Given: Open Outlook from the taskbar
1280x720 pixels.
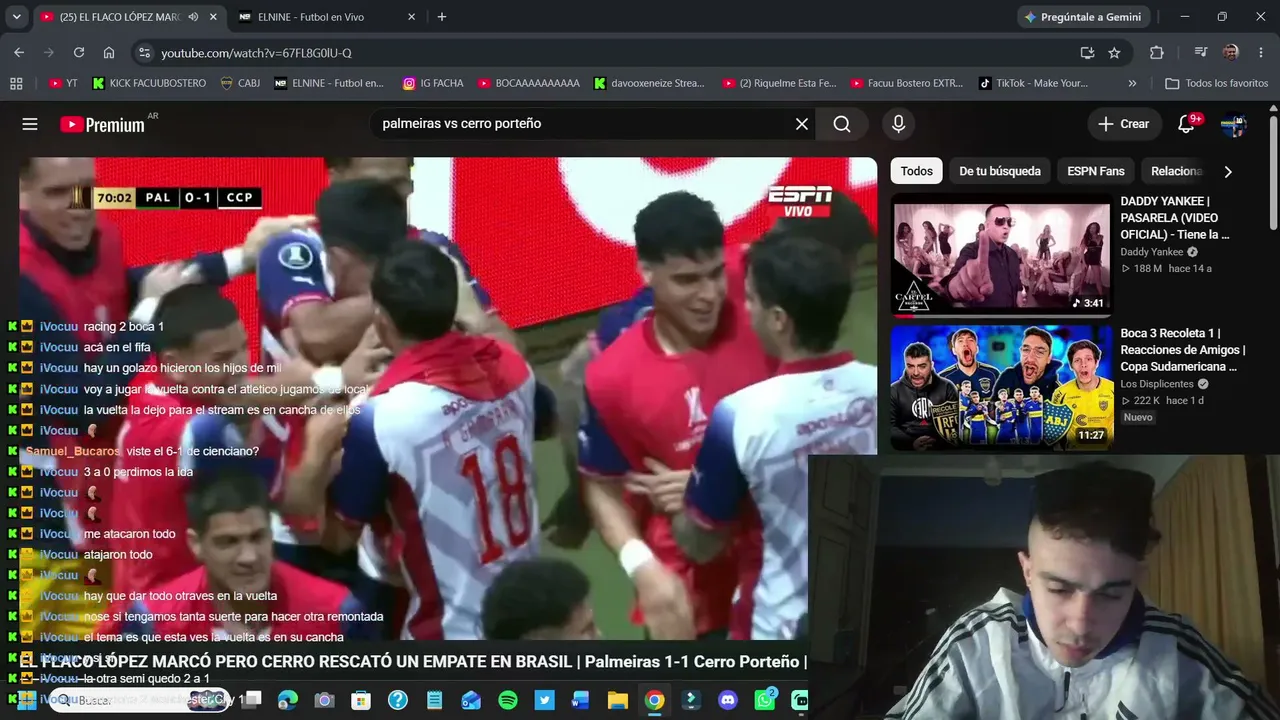Looking at the screenshot, I should click(x=471, y=700).
